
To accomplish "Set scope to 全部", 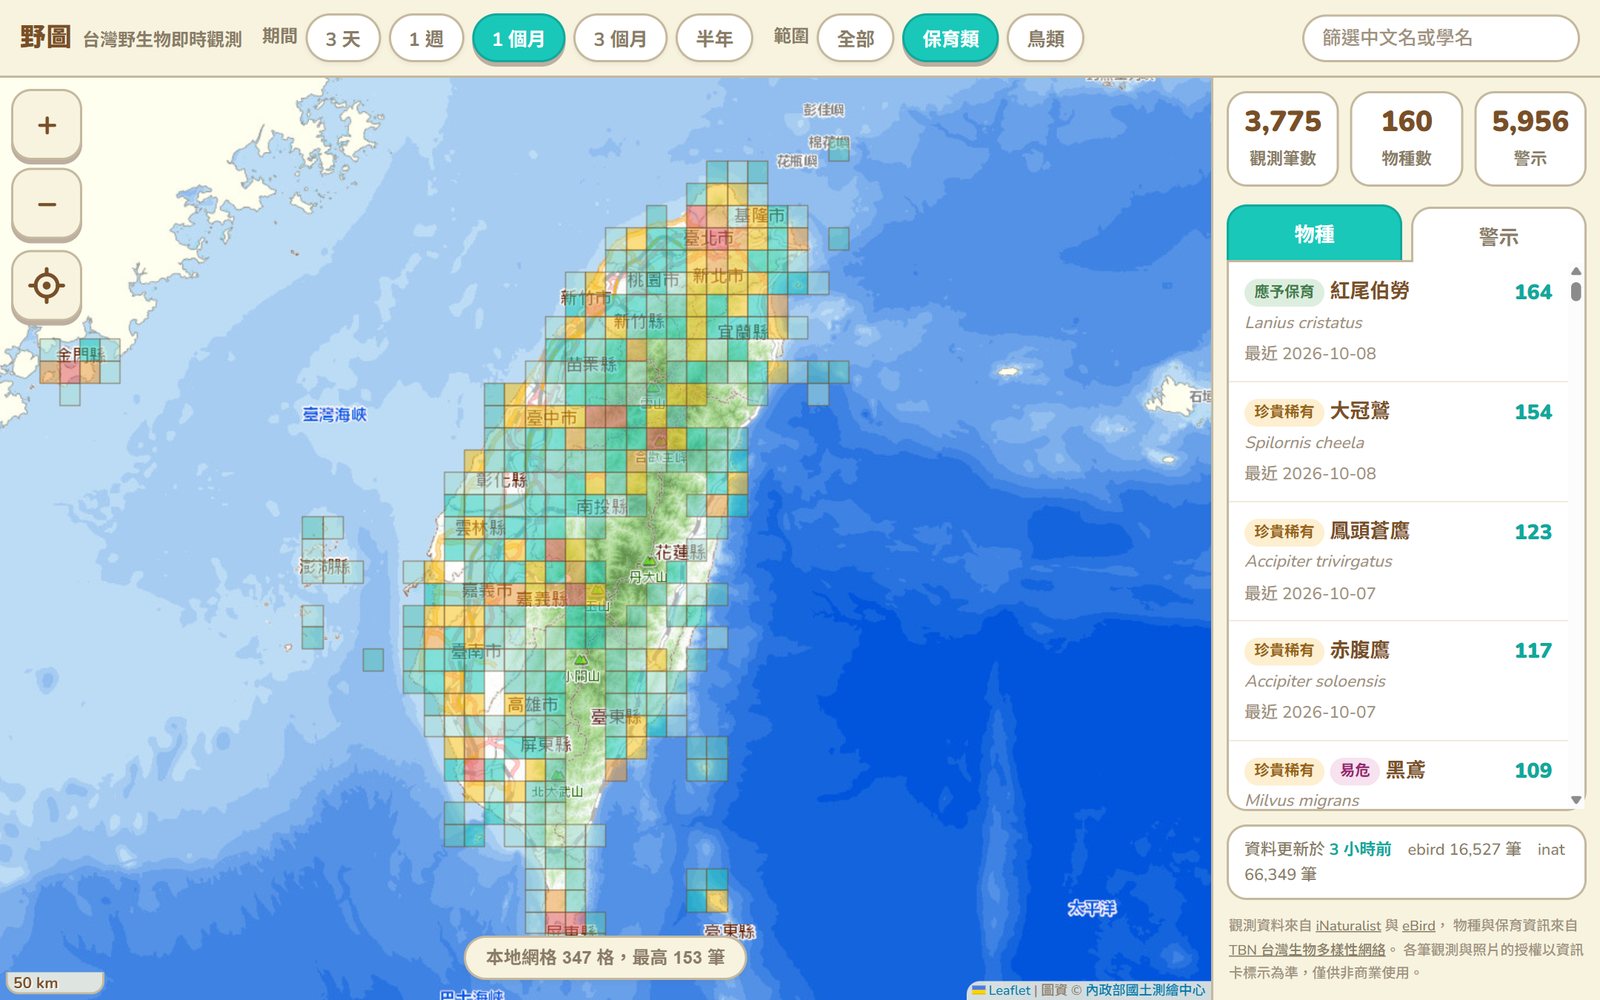I will (856, 39).
